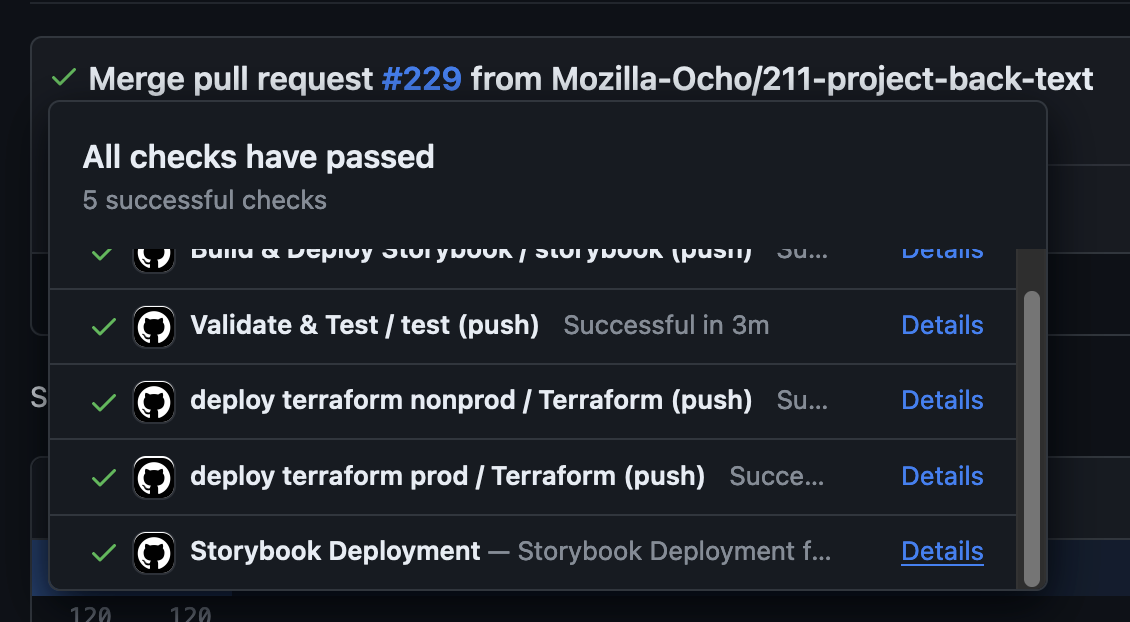Image resolution: width=1130 pixels, height=622 pixels.
Task: Select Validate & Test / test (push) label
Action: click(x=365, y=325)
